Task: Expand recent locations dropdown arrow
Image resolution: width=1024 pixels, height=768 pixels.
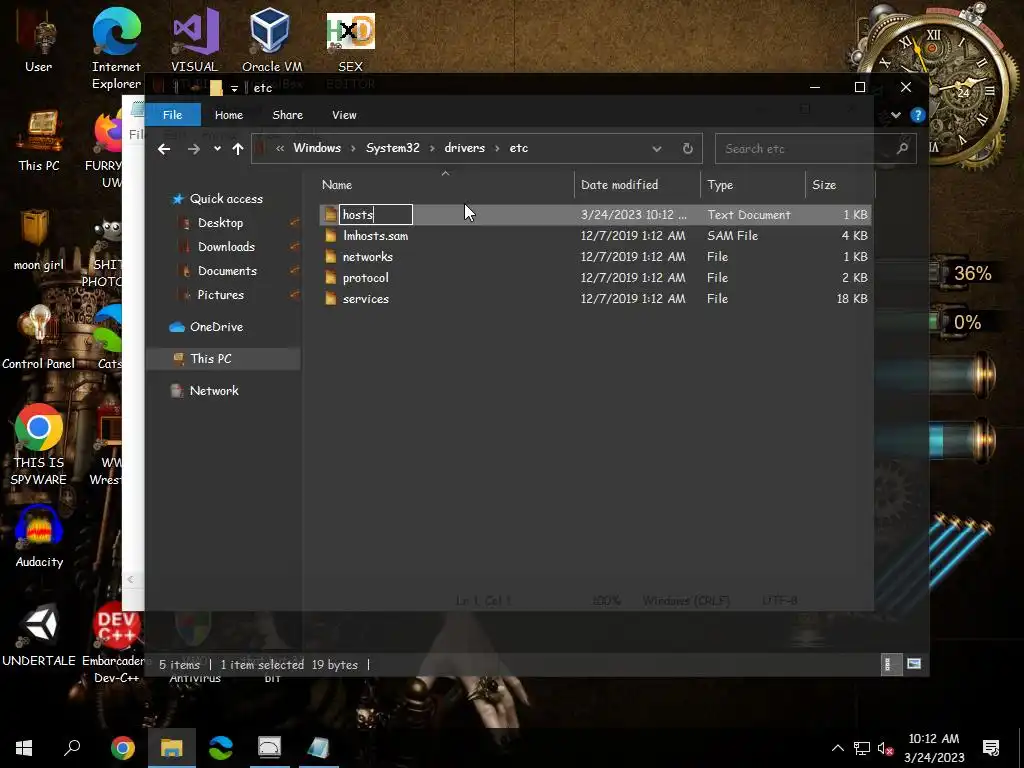Action: [x=217, y=149]
